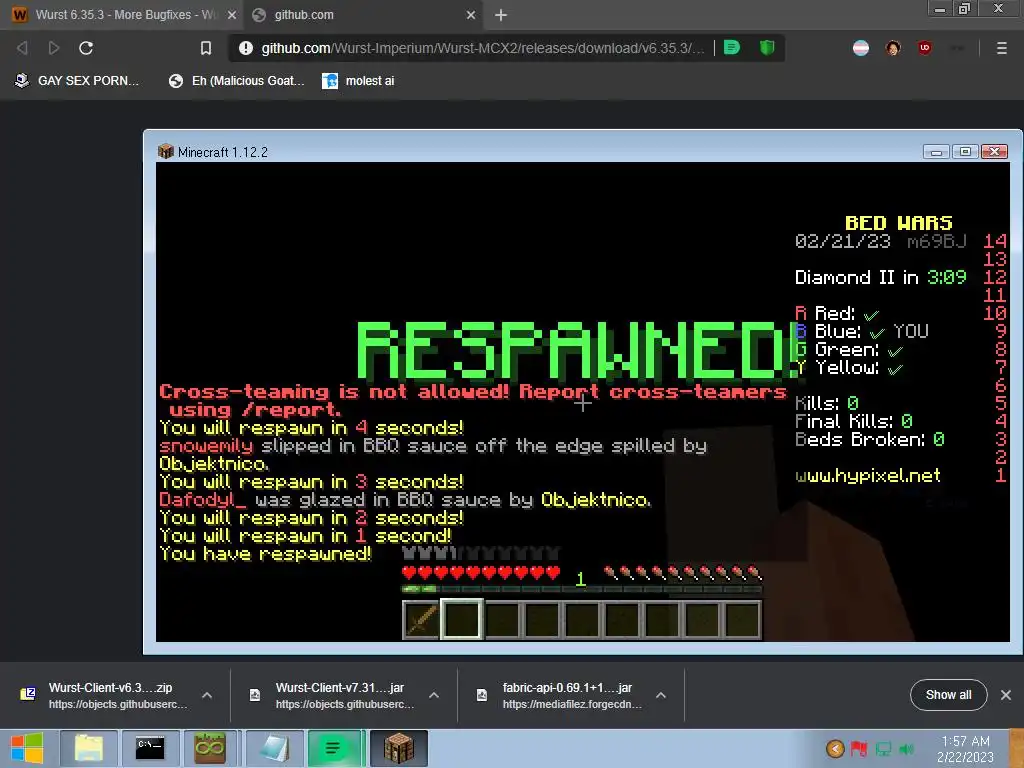Go back in browser history
The image size is (1024, 768).
pos(22,48)
